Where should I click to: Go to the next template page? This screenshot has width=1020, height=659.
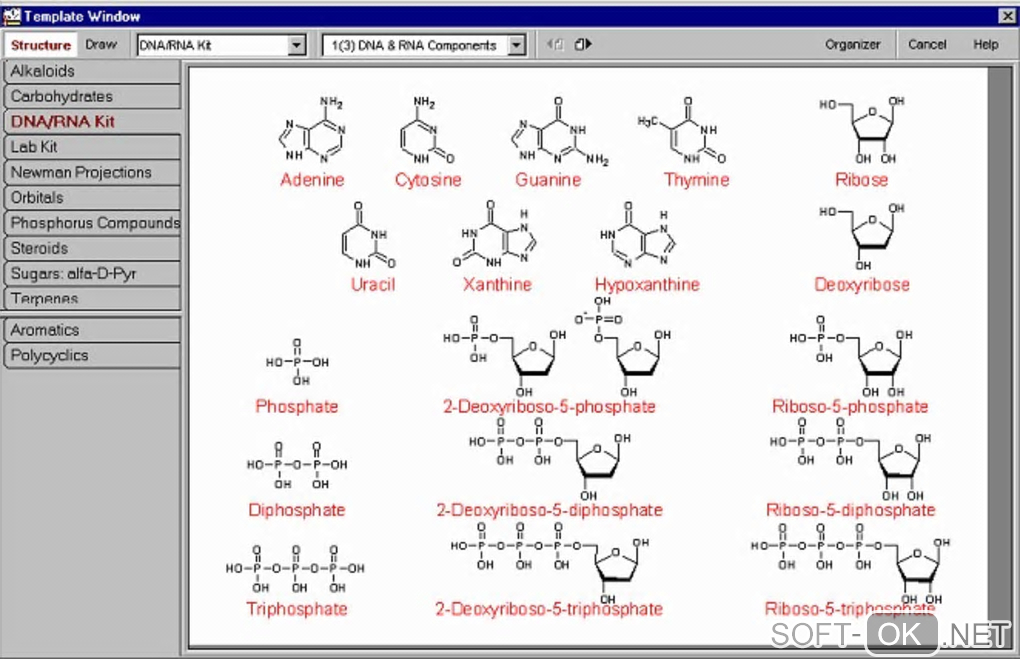(583, 44)
